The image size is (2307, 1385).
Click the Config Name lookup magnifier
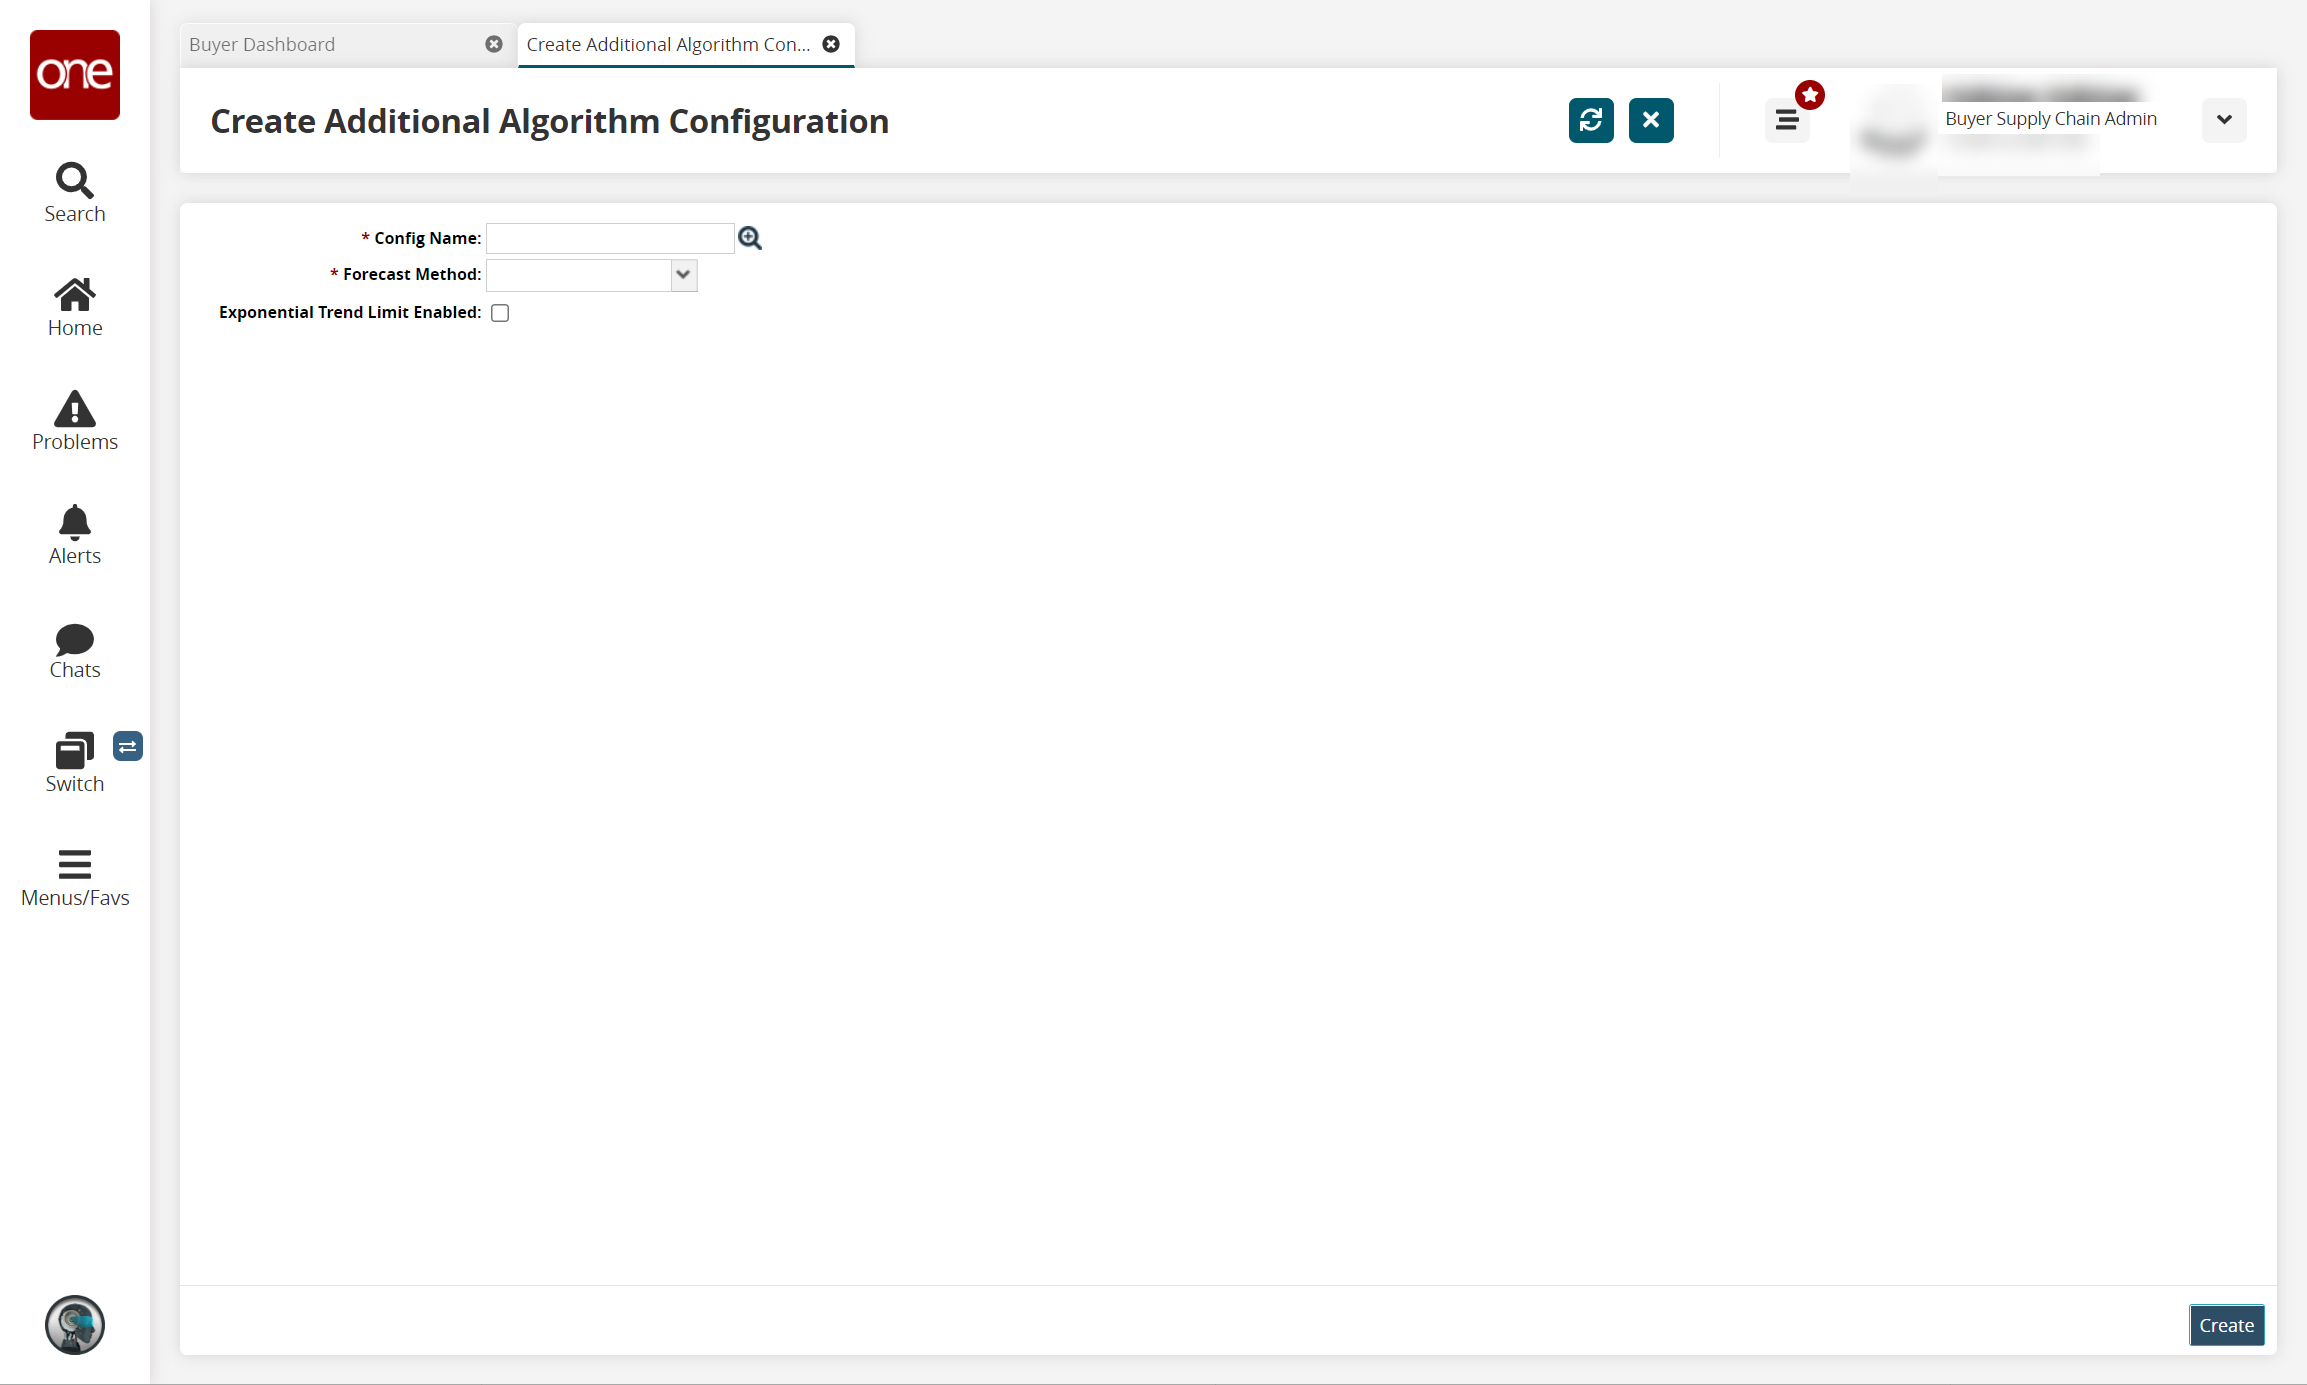pyautogui.click(x=749, y=238)
